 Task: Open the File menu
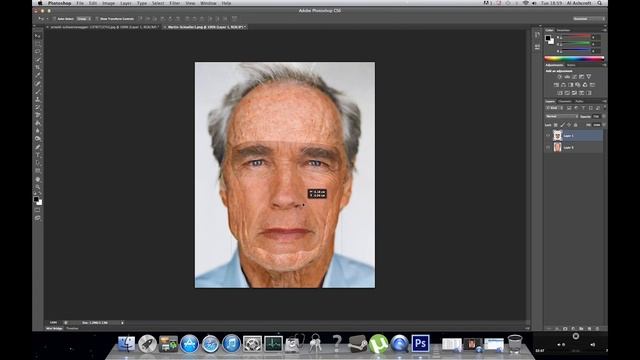click(80, 3)
